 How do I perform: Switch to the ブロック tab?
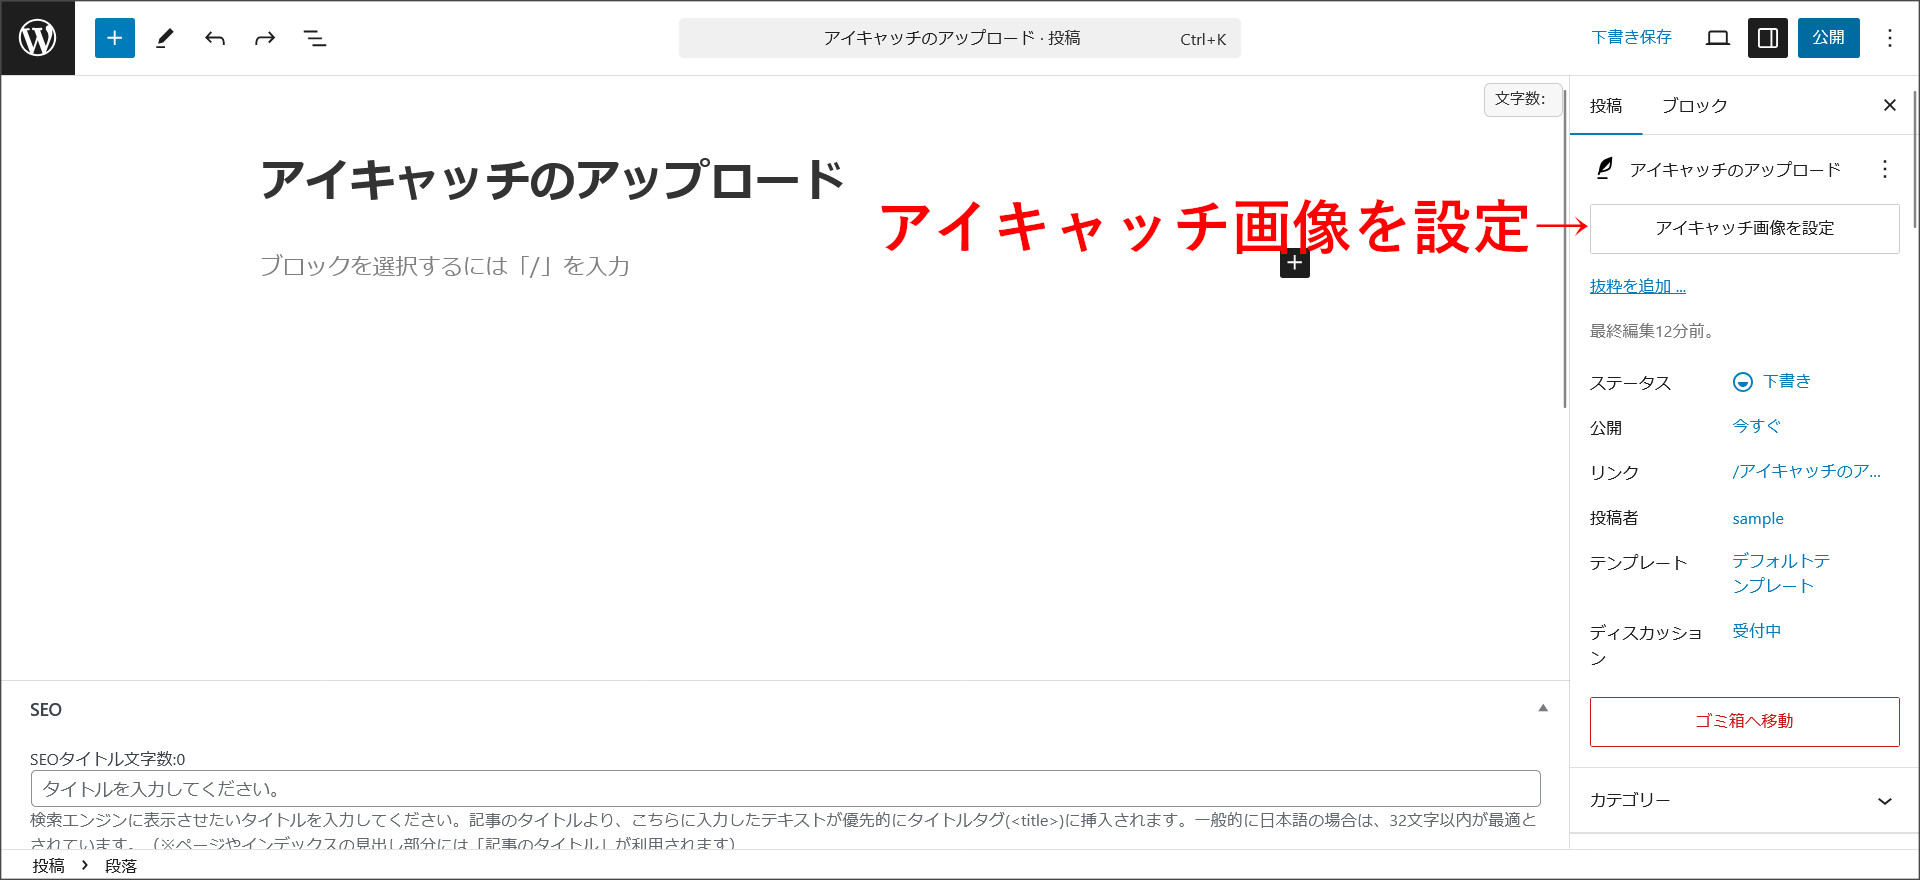click(1694, 106)
